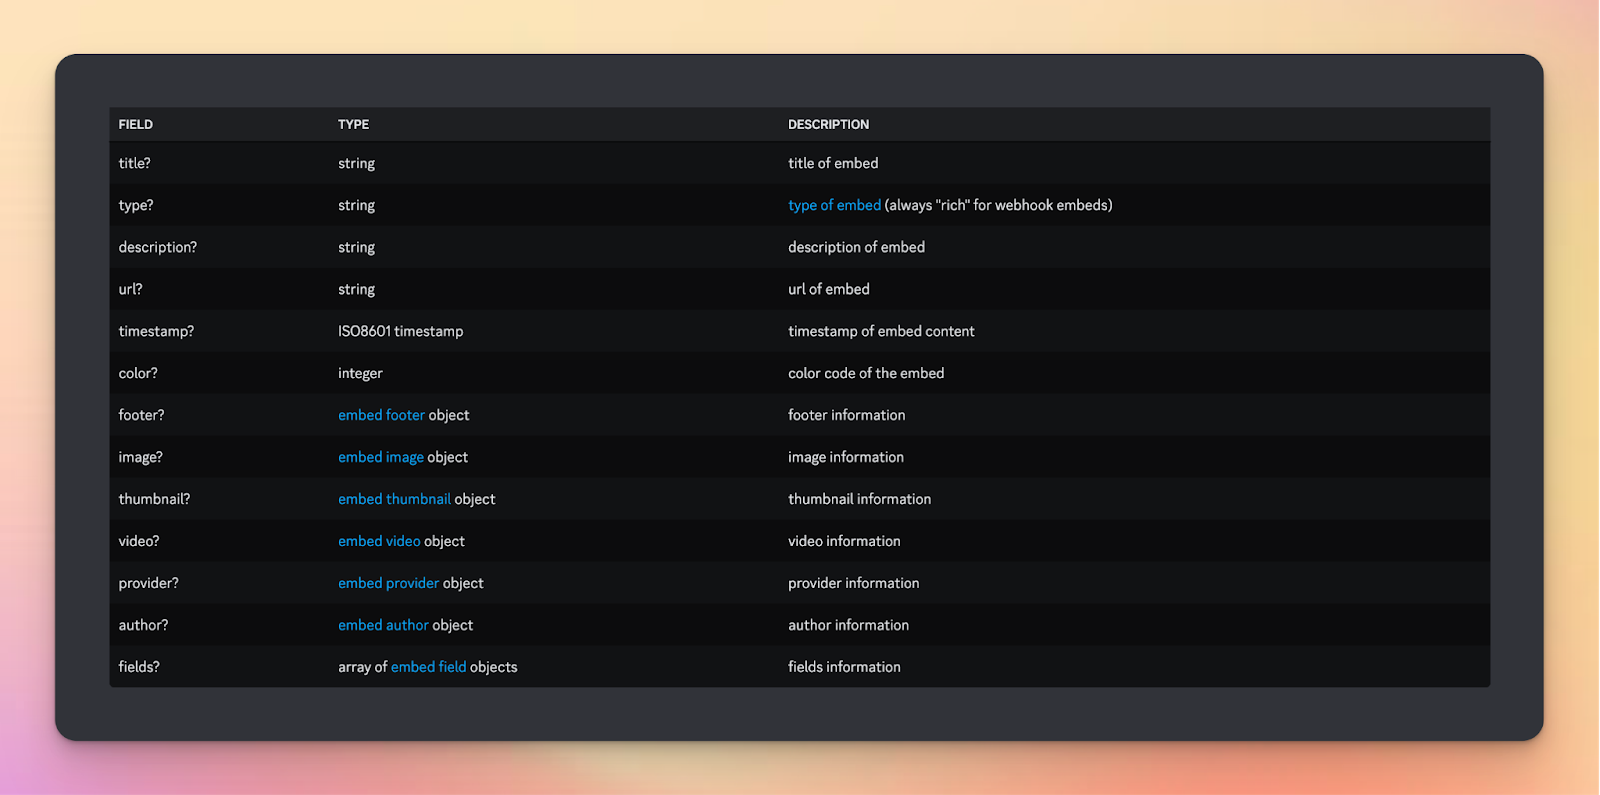Click the TYPE column header
This screenshot has width=1600, height=795.
pos(353,125)
